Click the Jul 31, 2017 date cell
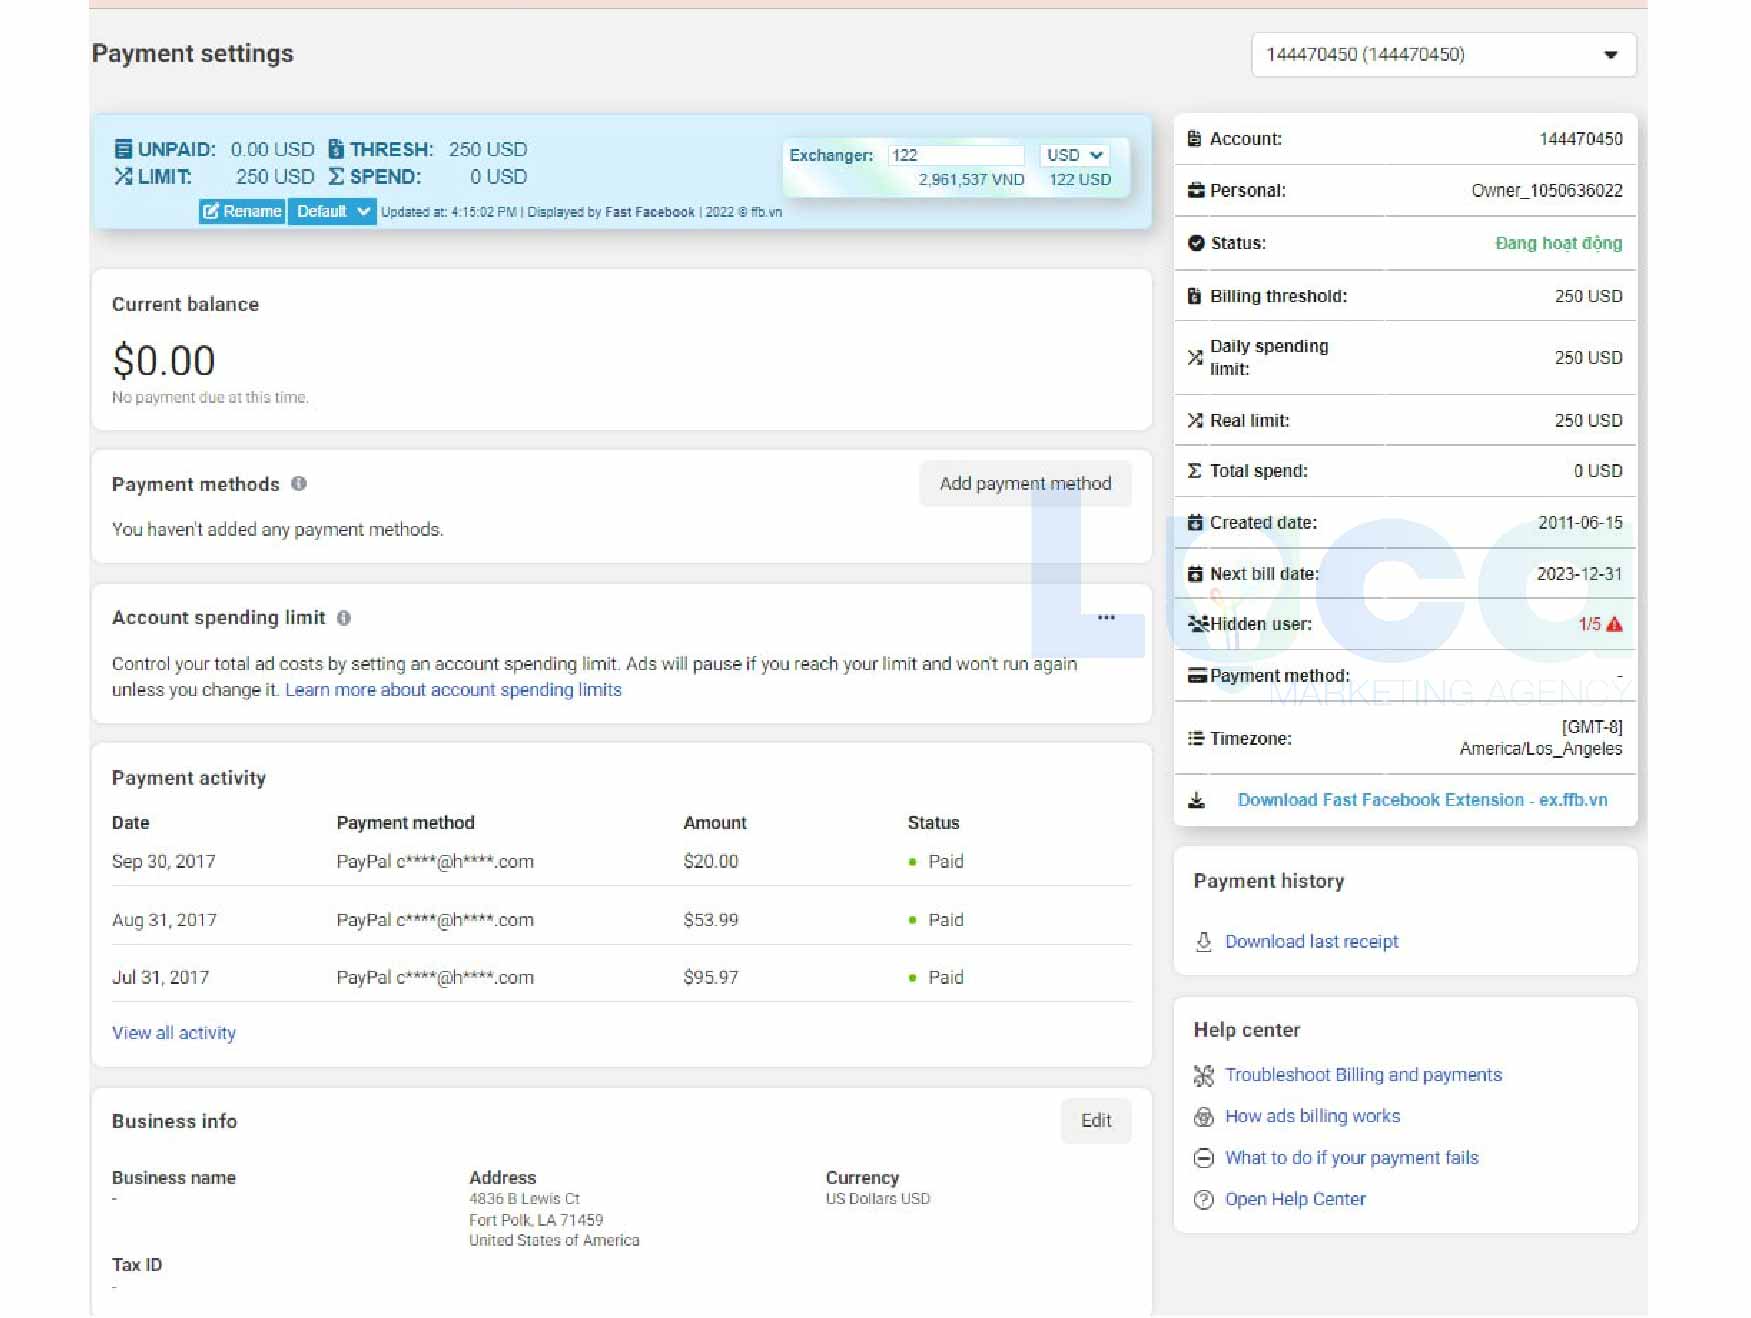The image size is (1751, 1318). pyautogui.click(x=160, y=978)
